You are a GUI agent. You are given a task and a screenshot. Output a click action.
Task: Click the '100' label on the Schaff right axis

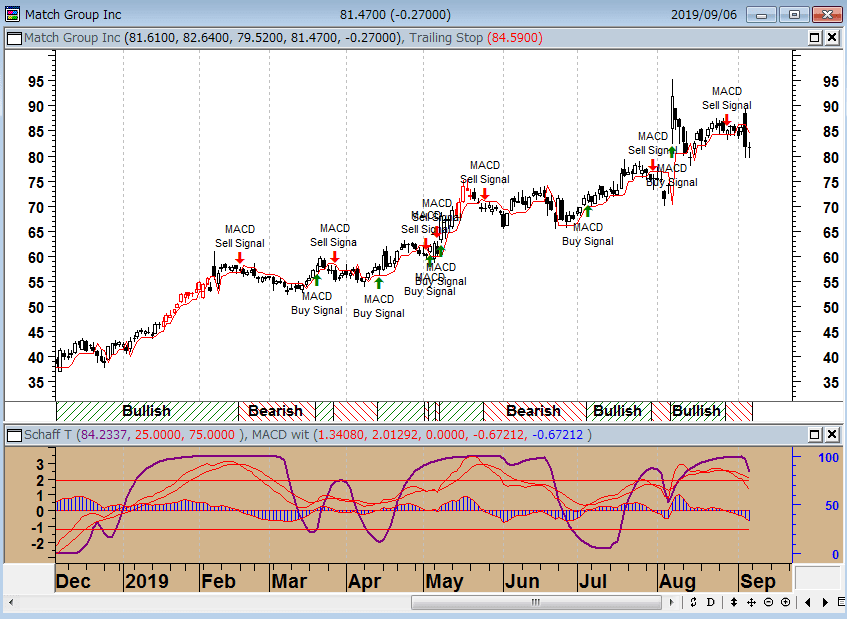[x=829, y=458]
